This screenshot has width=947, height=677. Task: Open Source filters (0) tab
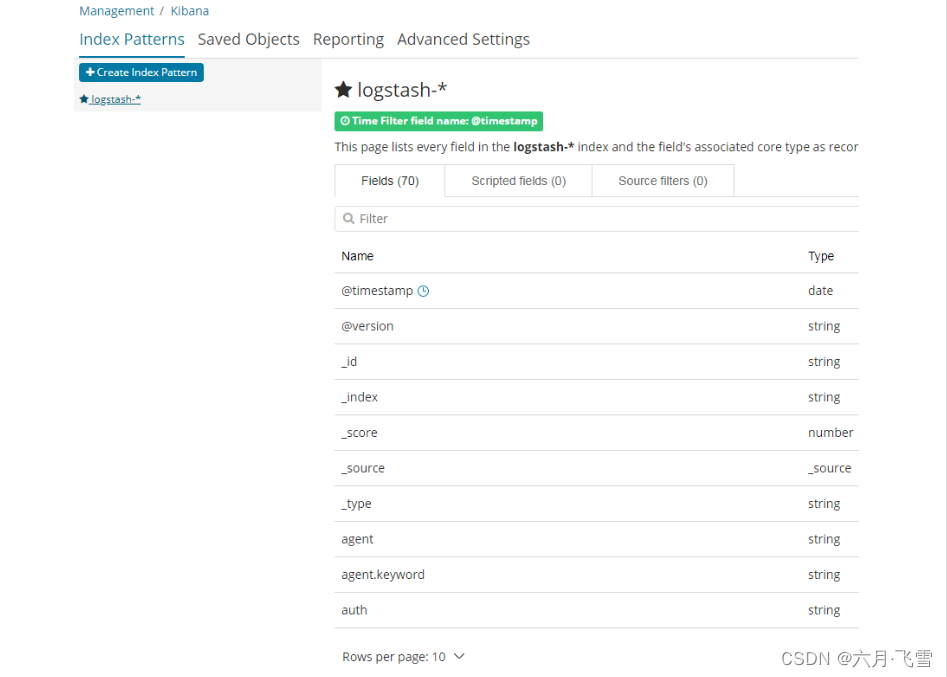[663, 181]
